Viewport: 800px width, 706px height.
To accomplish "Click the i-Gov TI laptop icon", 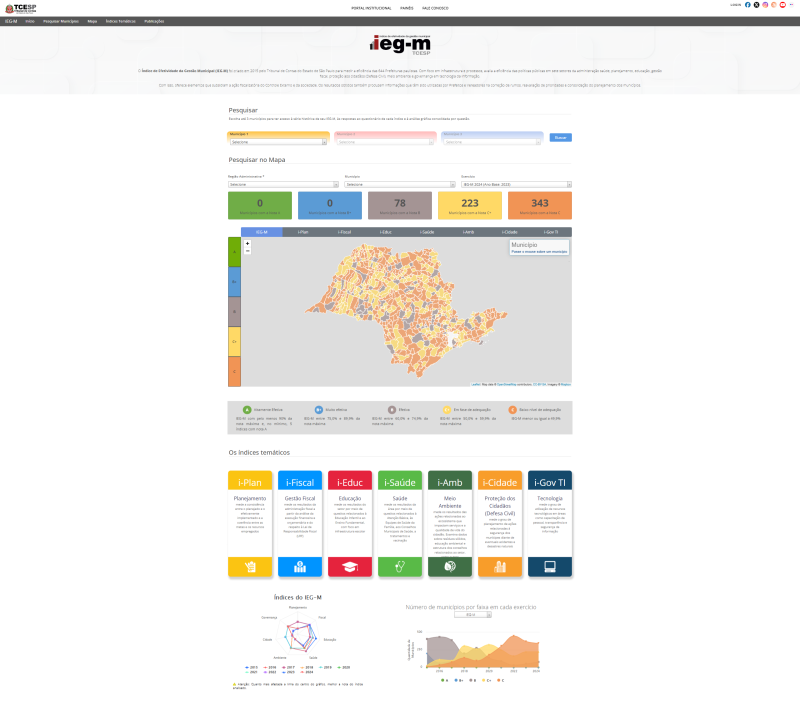I will pos(550,566).
